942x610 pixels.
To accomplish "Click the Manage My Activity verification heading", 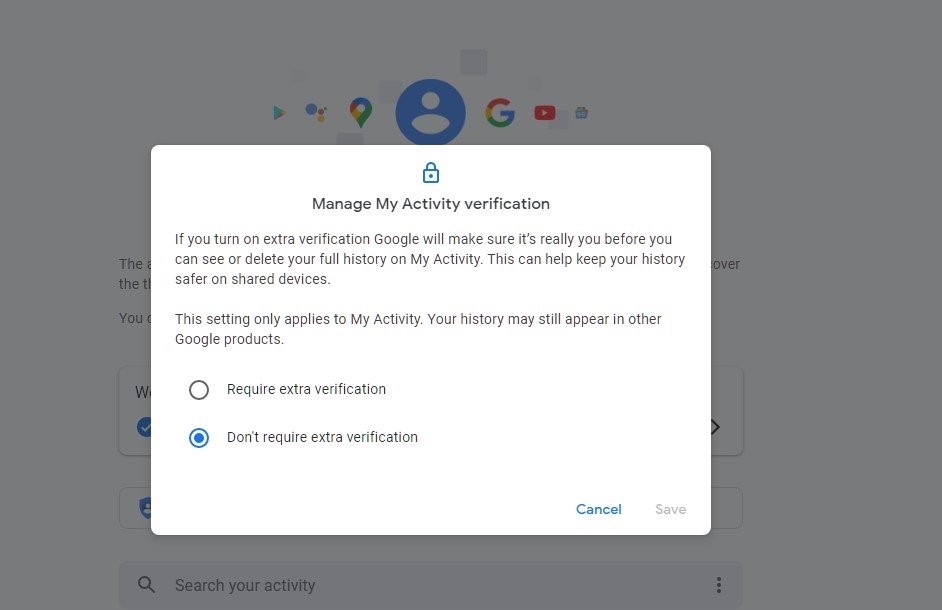I will (x=431, y=204).
